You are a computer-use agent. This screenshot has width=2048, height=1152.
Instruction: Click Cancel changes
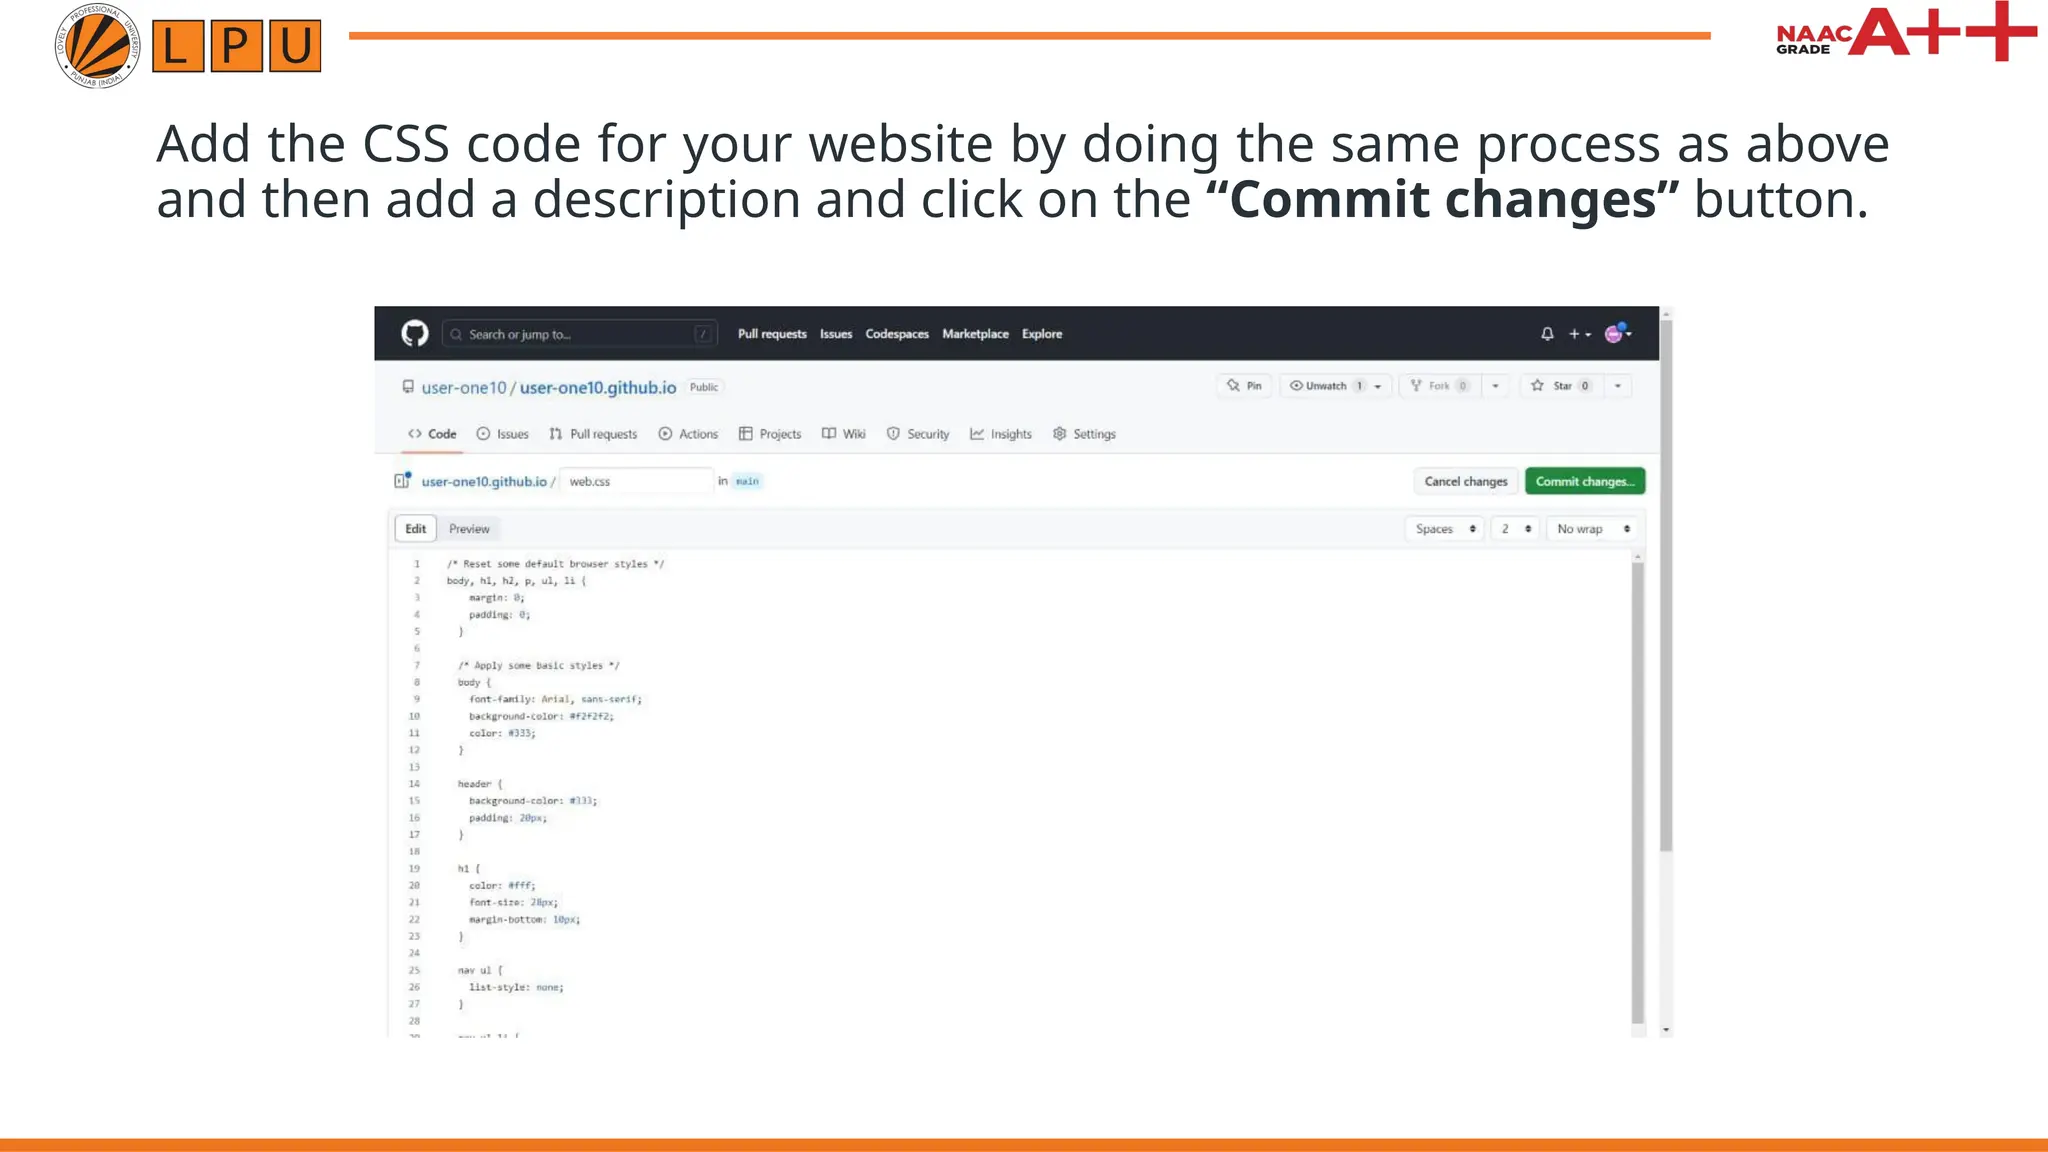click(1464, 481)
